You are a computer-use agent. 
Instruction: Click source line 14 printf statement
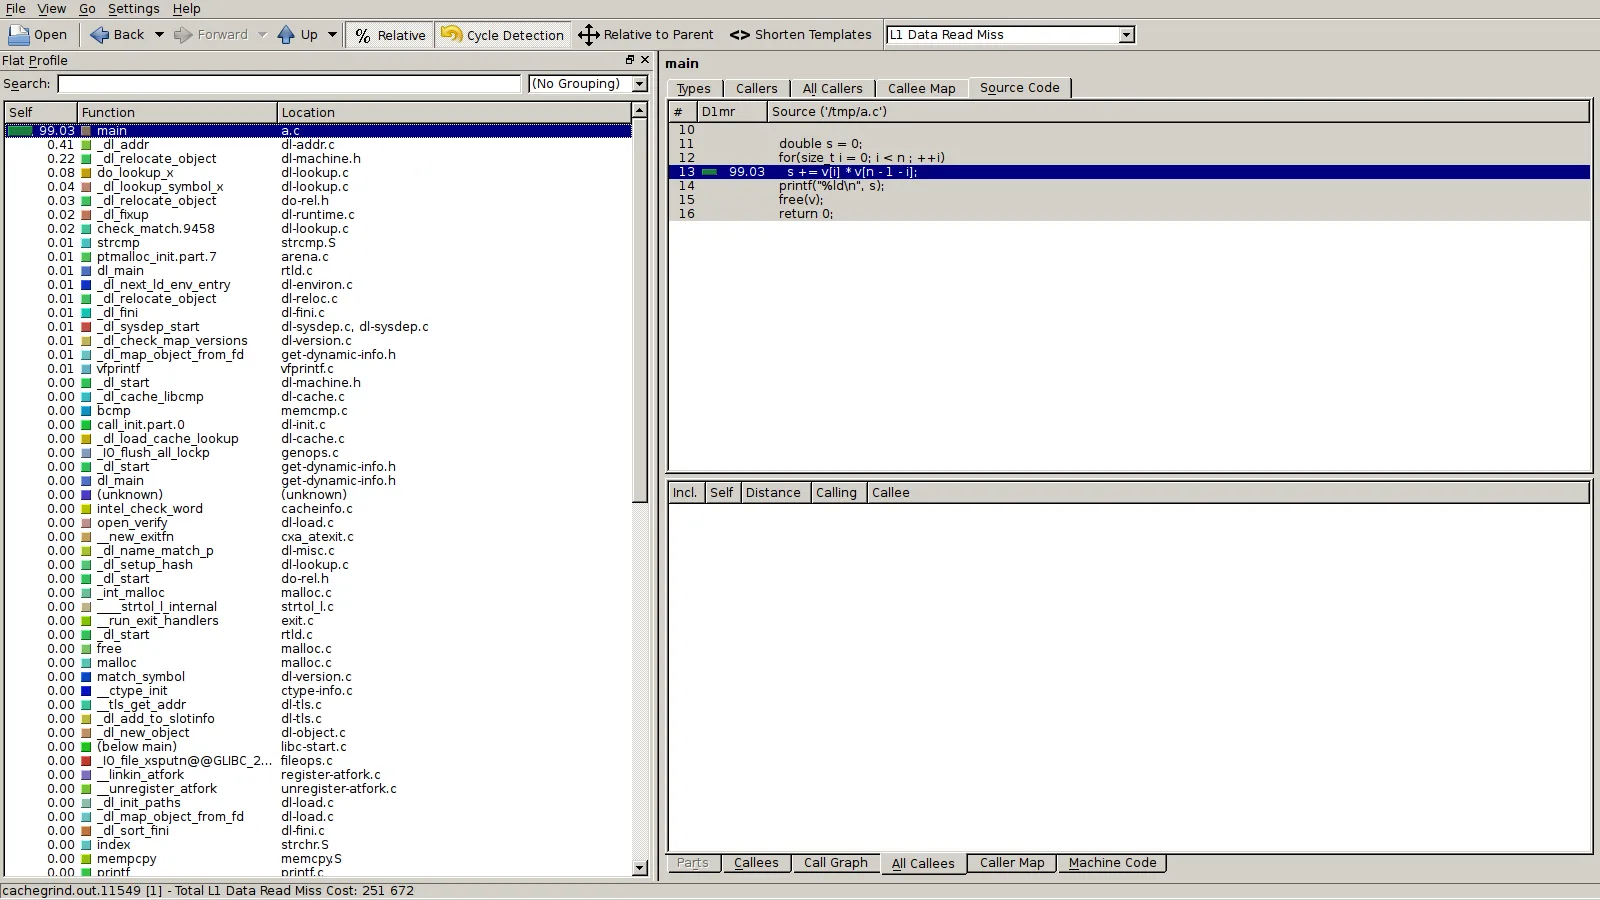pos(1129,186)
